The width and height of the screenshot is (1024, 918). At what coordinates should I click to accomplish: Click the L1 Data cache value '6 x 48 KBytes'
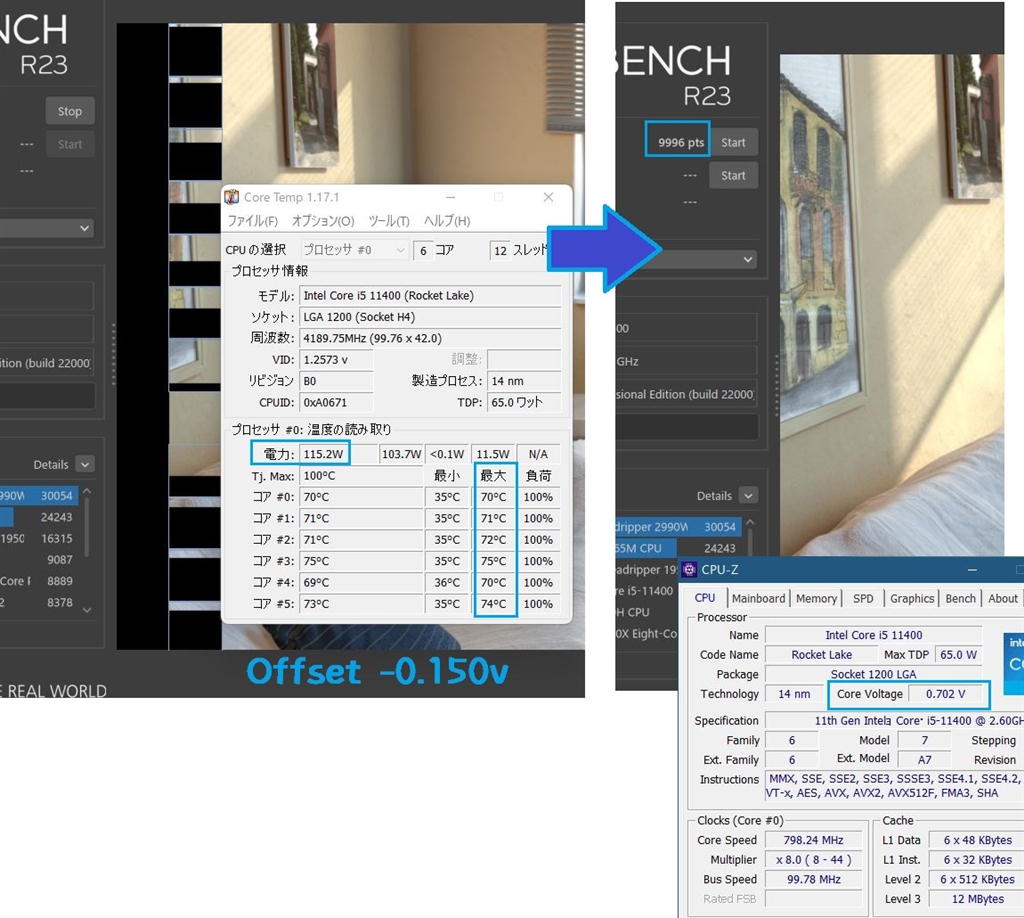pos(978,840)
